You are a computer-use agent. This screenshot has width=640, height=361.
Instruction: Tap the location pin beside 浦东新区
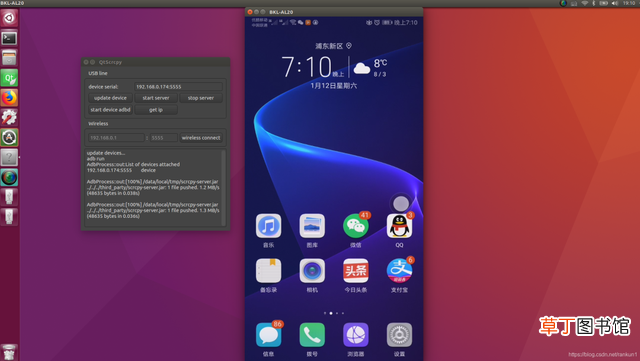[x=349, y=46]
